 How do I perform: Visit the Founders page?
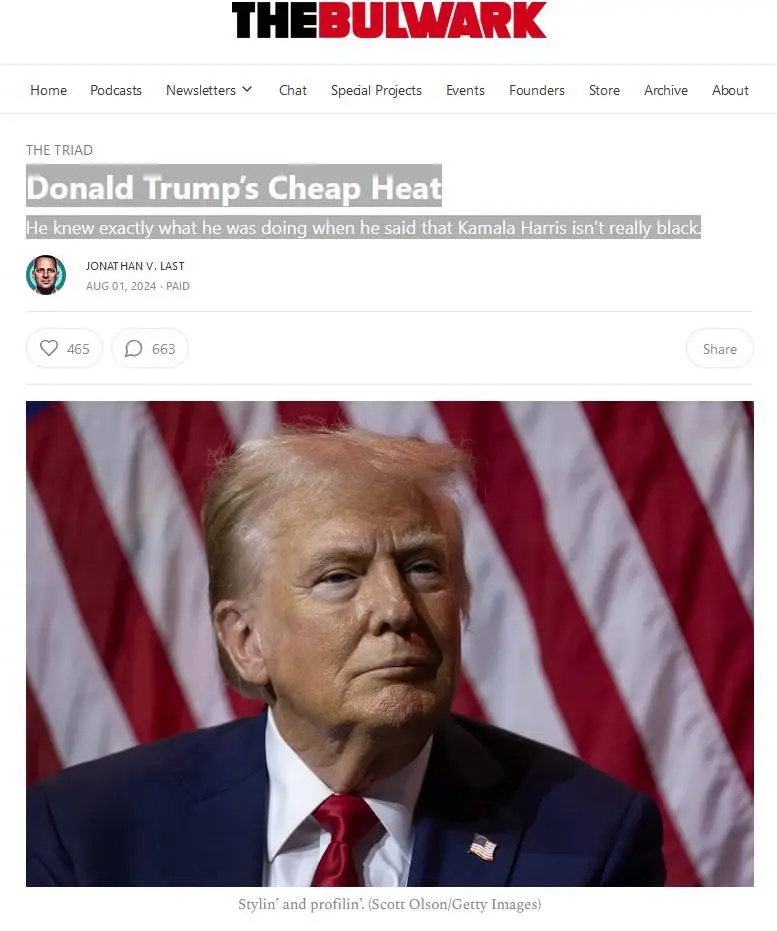click(x=537, y=90)
